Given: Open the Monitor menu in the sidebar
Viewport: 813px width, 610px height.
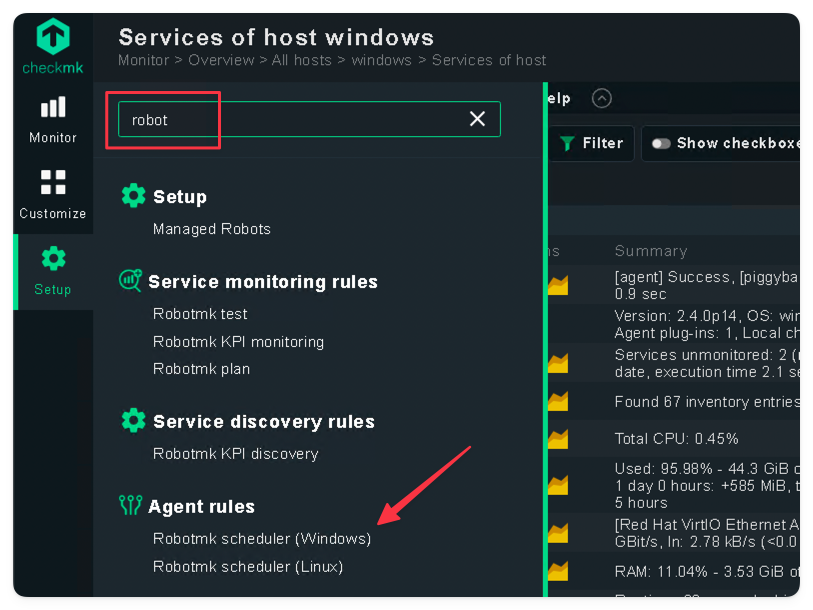Looking at the screenshot, I should tap(53, 119).
